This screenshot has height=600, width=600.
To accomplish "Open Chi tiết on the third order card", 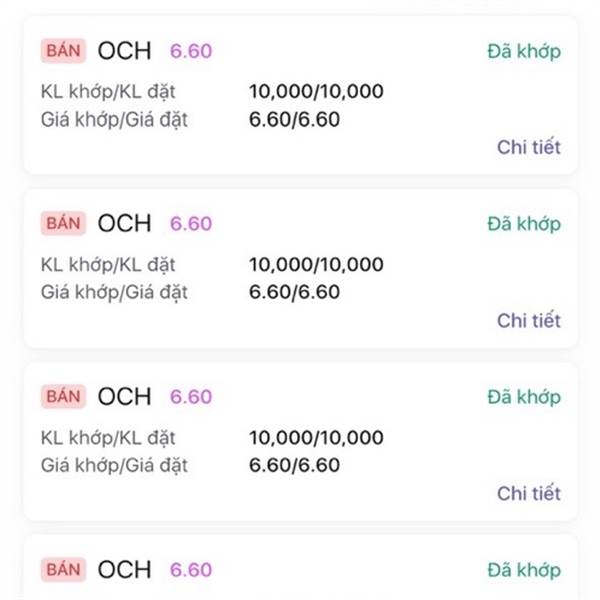I will point(529,493).
